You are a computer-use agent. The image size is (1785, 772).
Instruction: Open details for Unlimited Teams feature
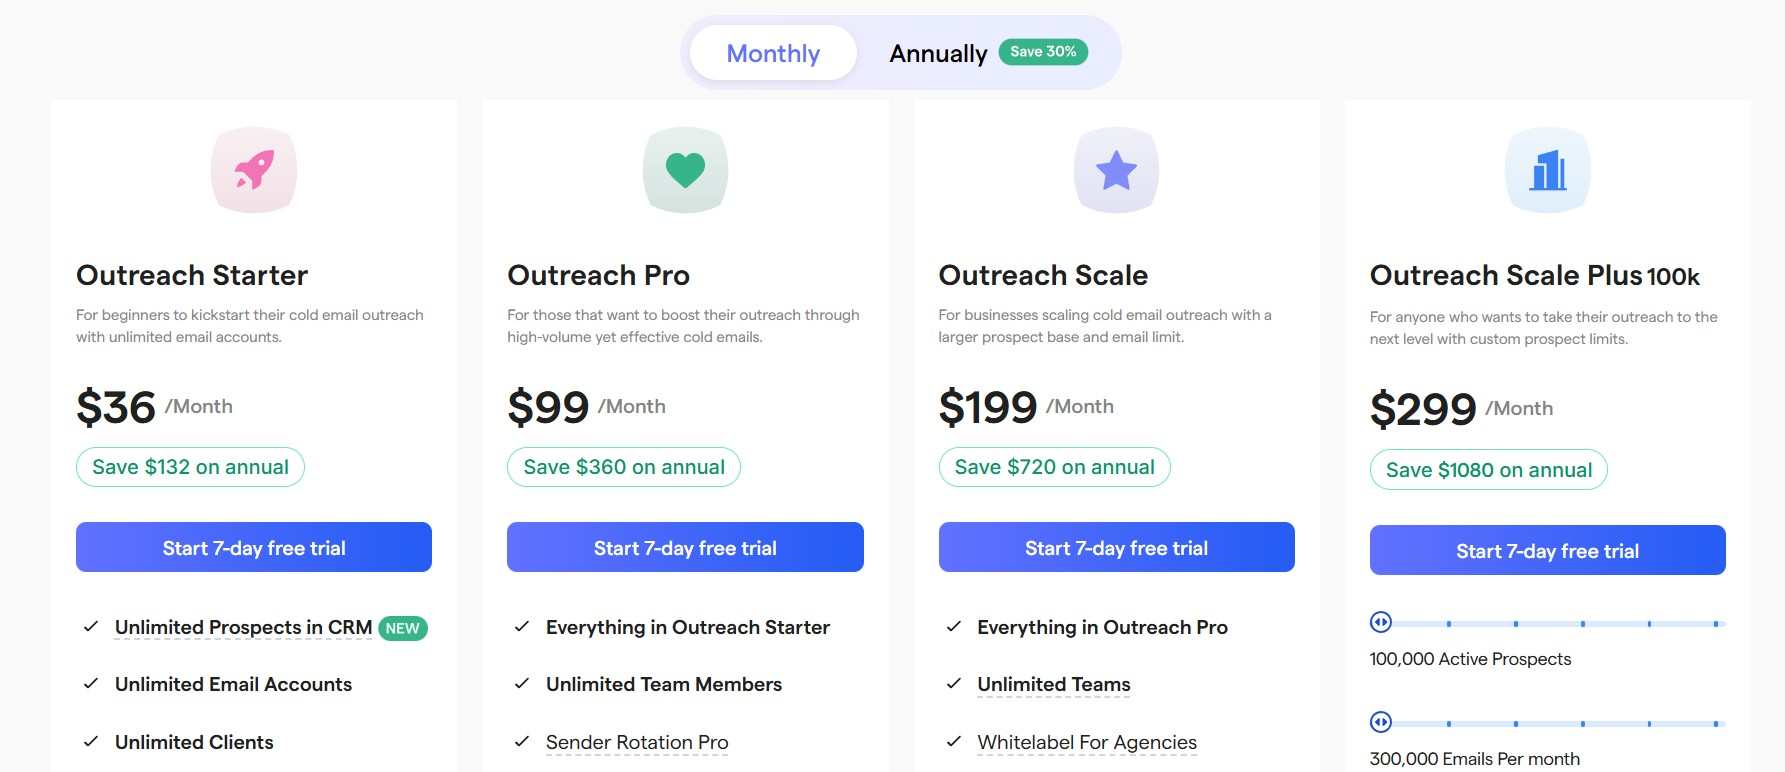pyautogui.click(x=1053, y=684)
